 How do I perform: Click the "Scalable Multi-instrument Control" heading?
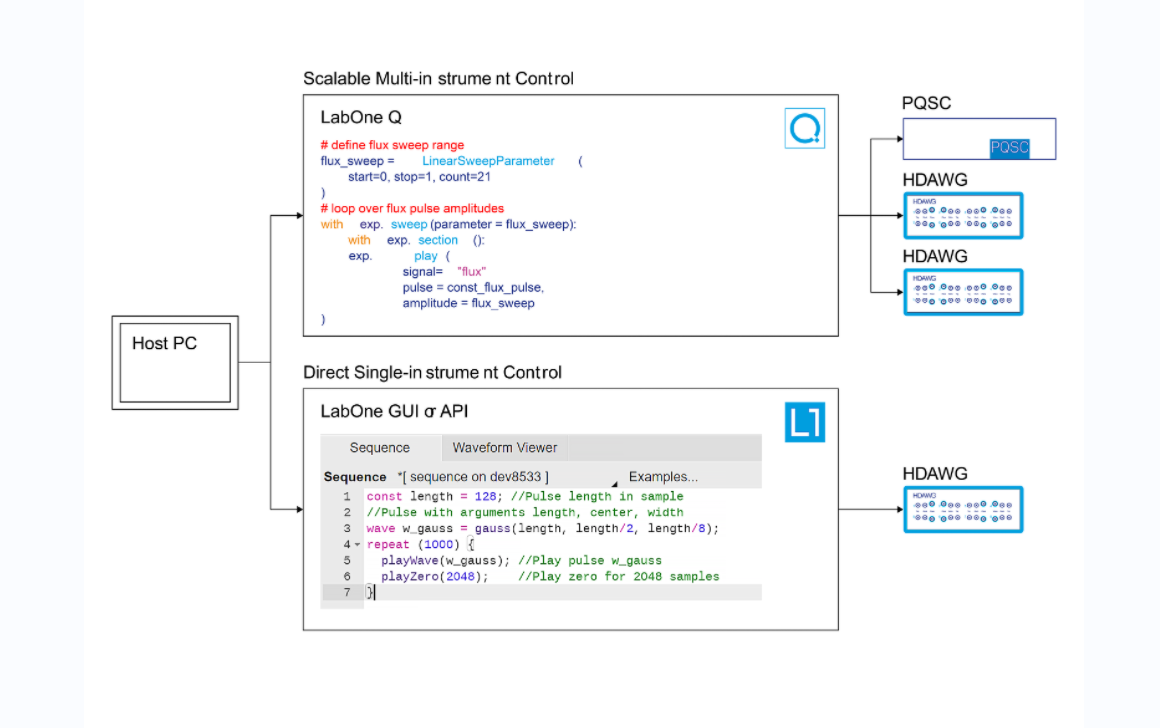pos(438,78)
